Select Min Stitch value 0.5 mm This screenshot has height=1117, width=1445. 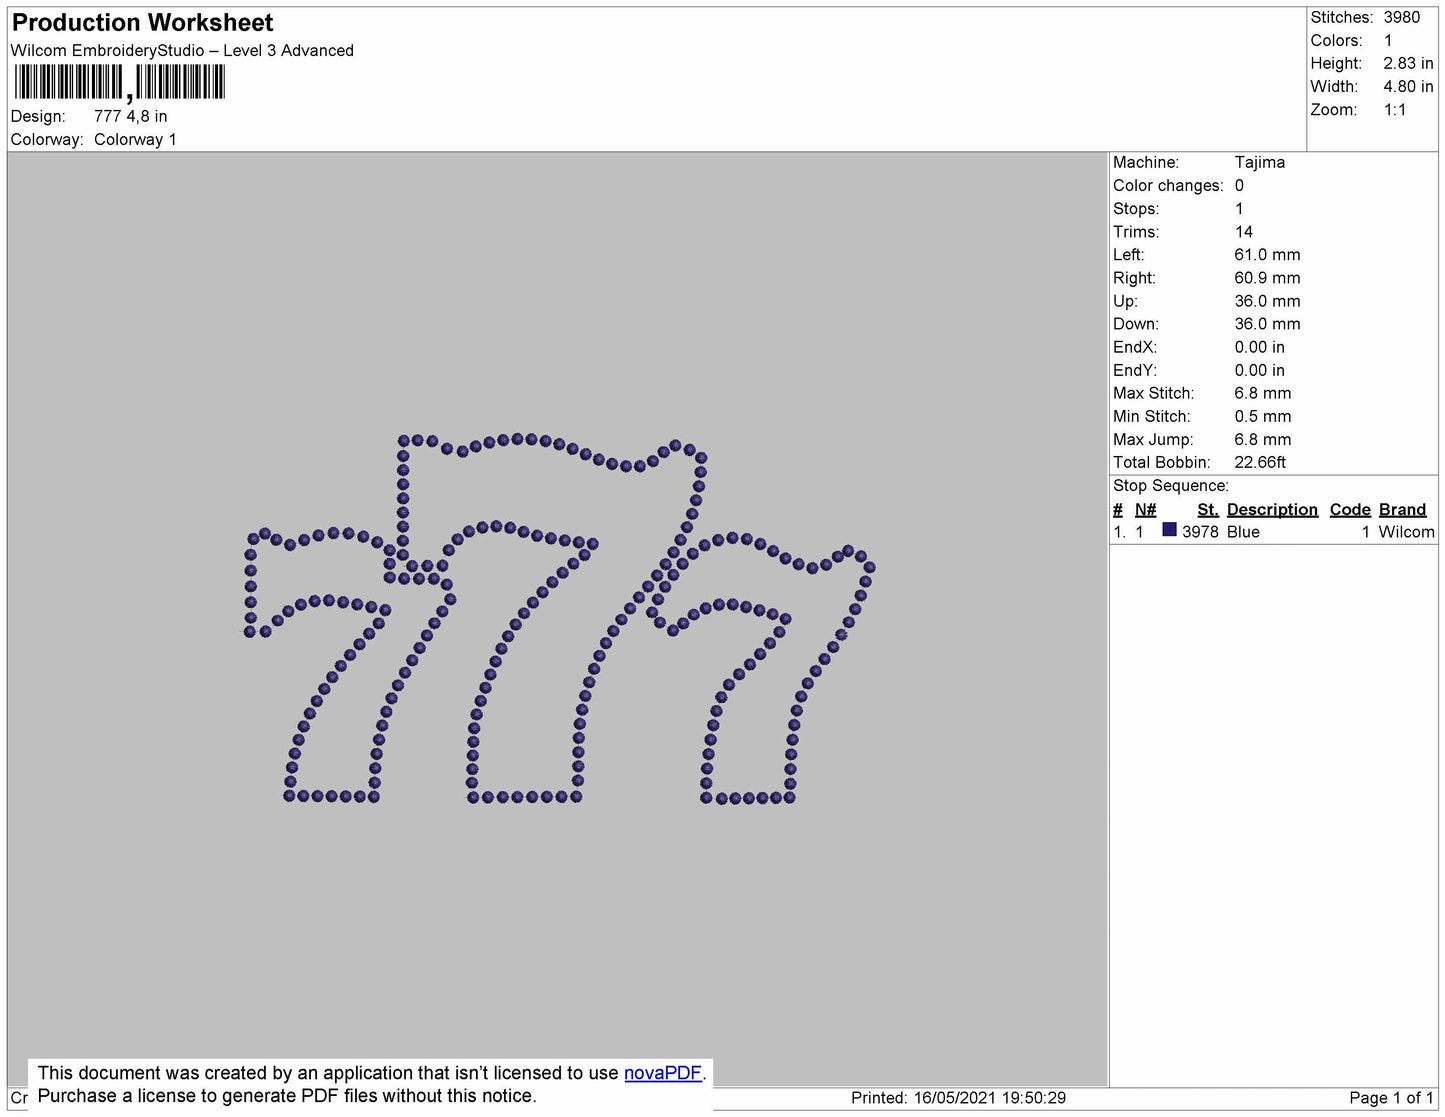click(x=1263, y=416)
